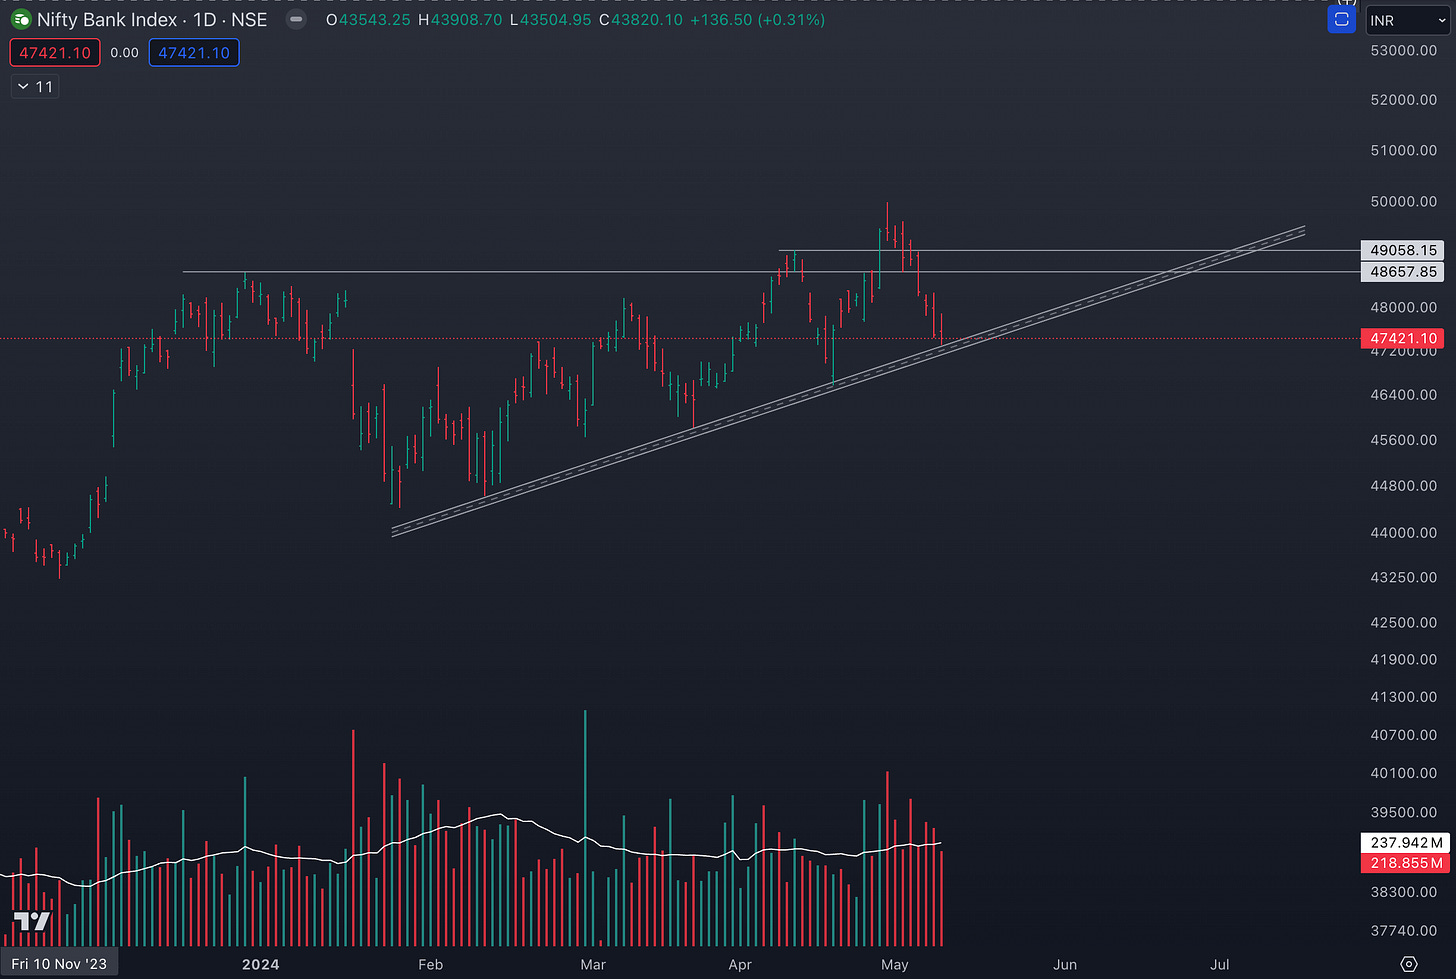Click the Fri 10 Nov '23 date label

[x=59, y=964]
